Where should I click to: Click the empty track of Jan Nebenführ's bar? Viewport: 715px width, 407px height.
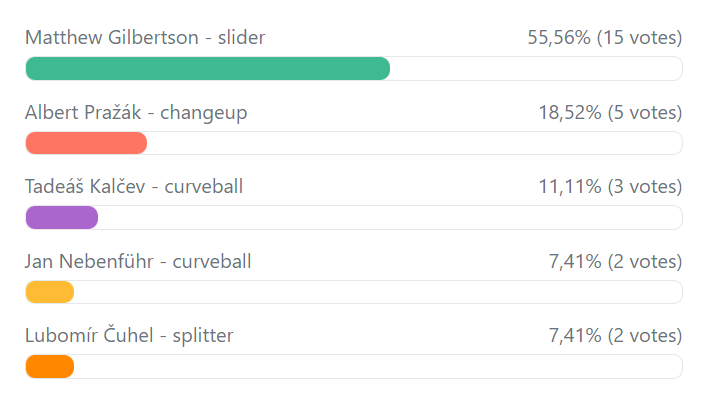pyautogui.click(x=378, y=292)
